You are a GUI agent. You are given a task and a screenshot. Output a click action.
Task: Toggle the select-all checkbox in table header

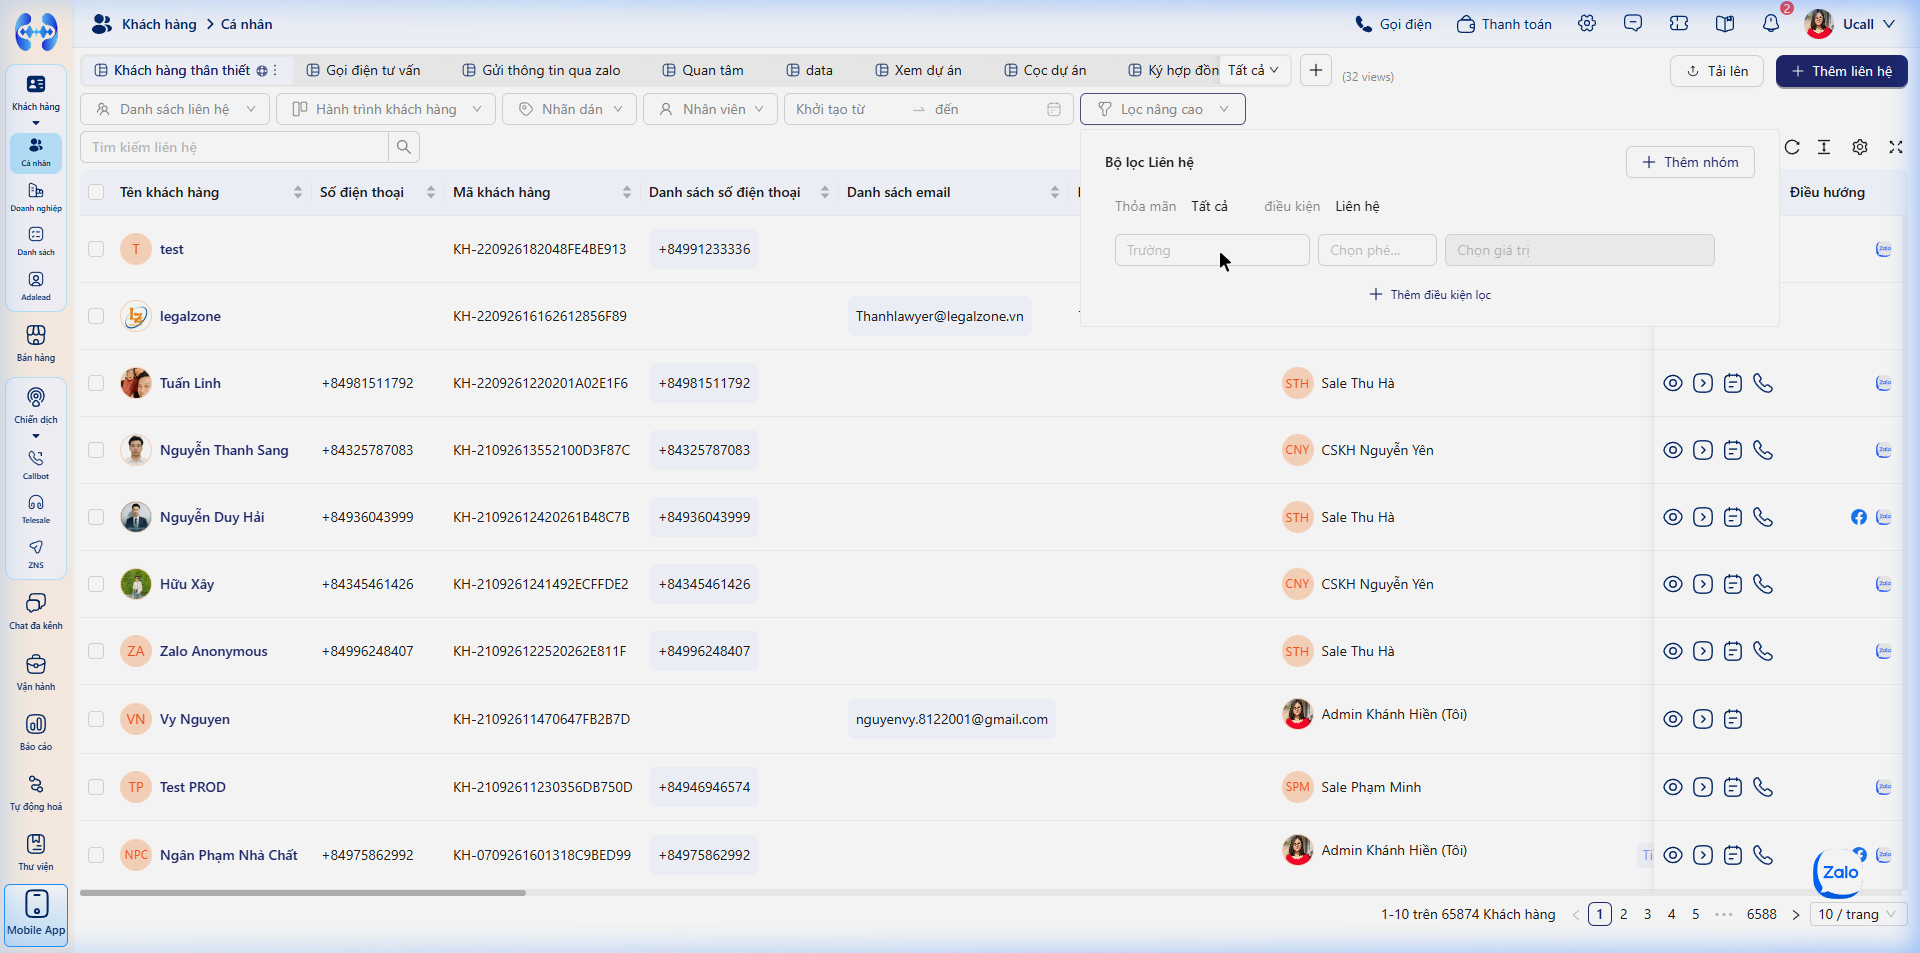point(96,192)
